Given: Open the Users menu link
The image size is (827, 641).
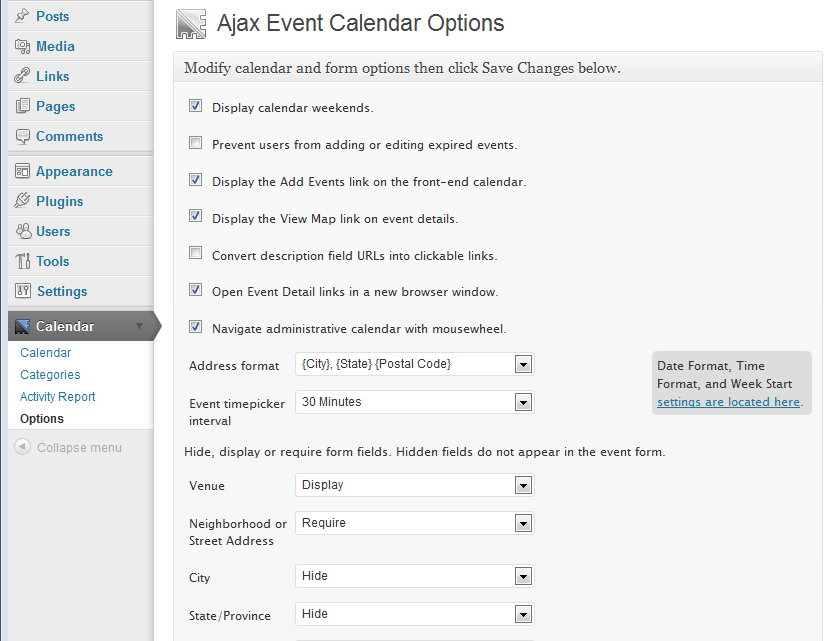Looking at the screenshot, I should [53, 231].
